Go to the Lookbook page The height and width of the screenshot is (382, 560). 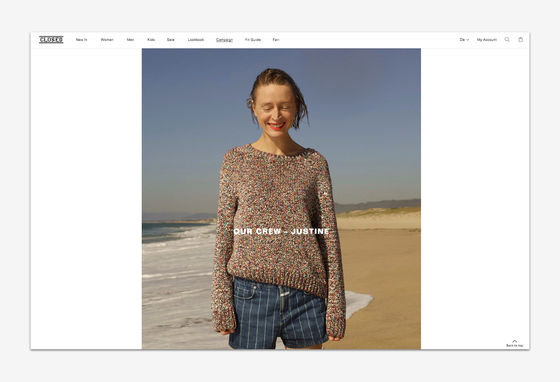(x=196, y=40)
